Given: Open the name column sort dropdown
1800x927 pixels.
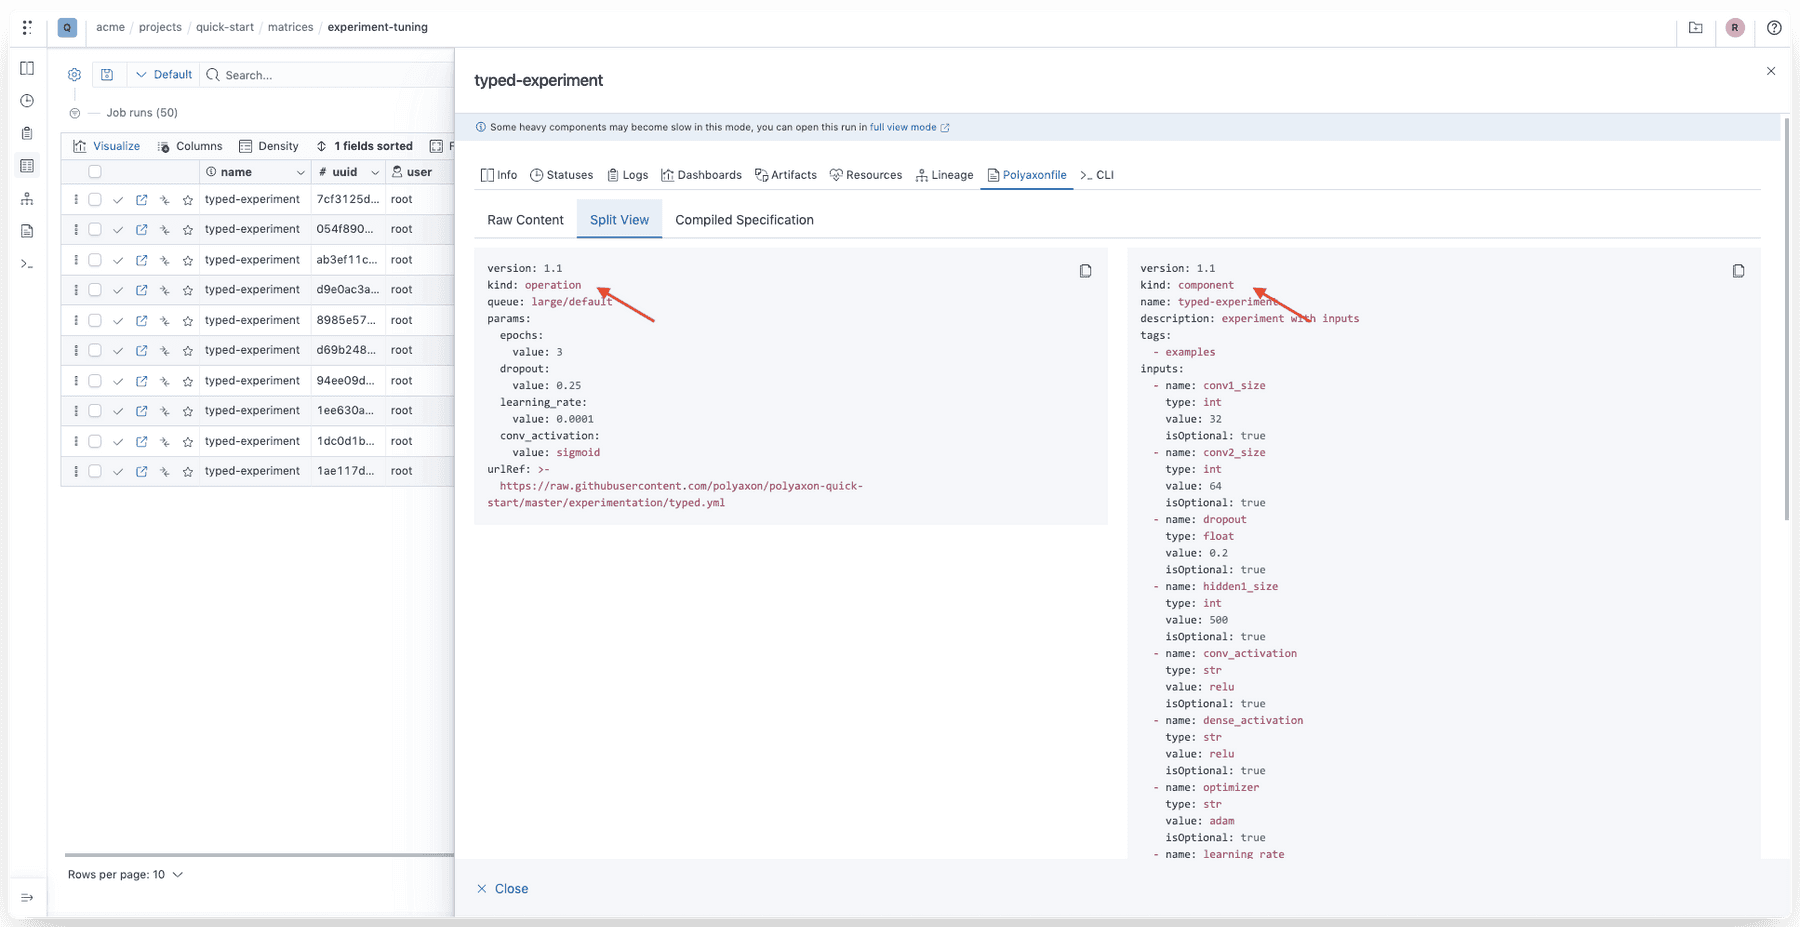Looking at the screenshot, I should pos(301,171).
